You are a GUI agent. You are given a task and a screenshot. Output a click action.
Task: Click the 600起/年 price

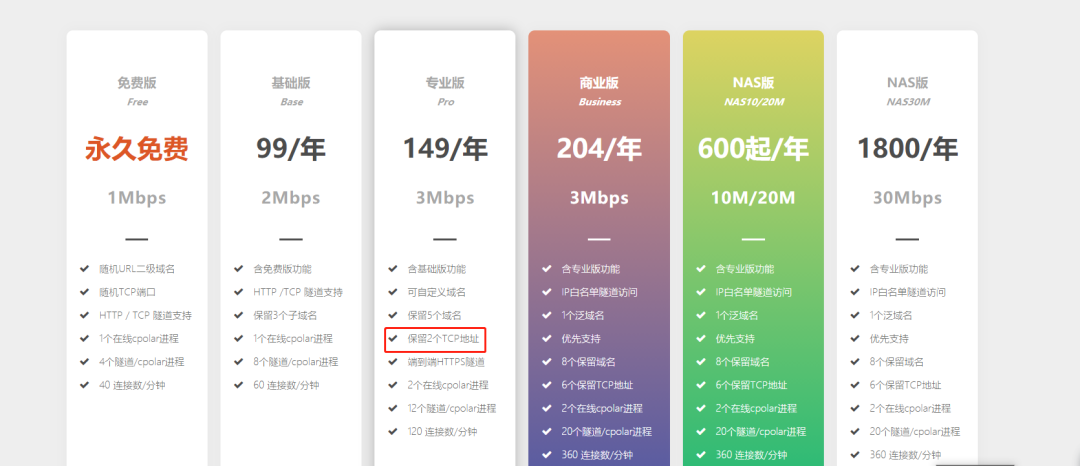[754, 149]
